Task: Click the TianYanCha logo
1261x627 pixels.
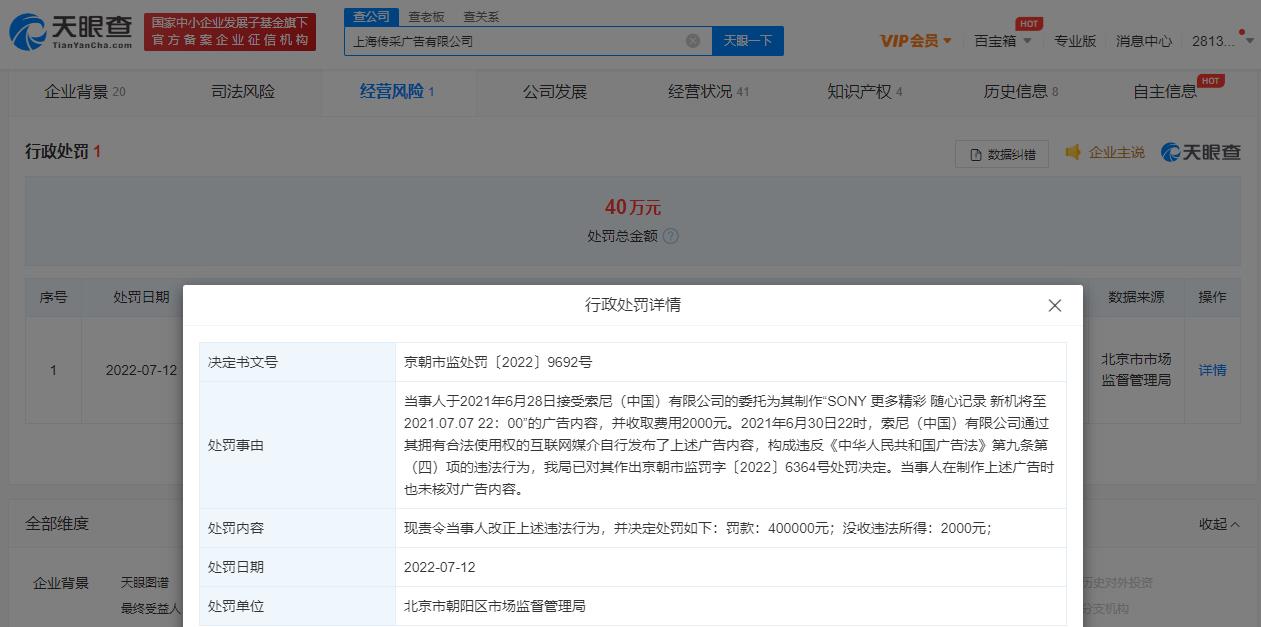Action: pos(70,32)
